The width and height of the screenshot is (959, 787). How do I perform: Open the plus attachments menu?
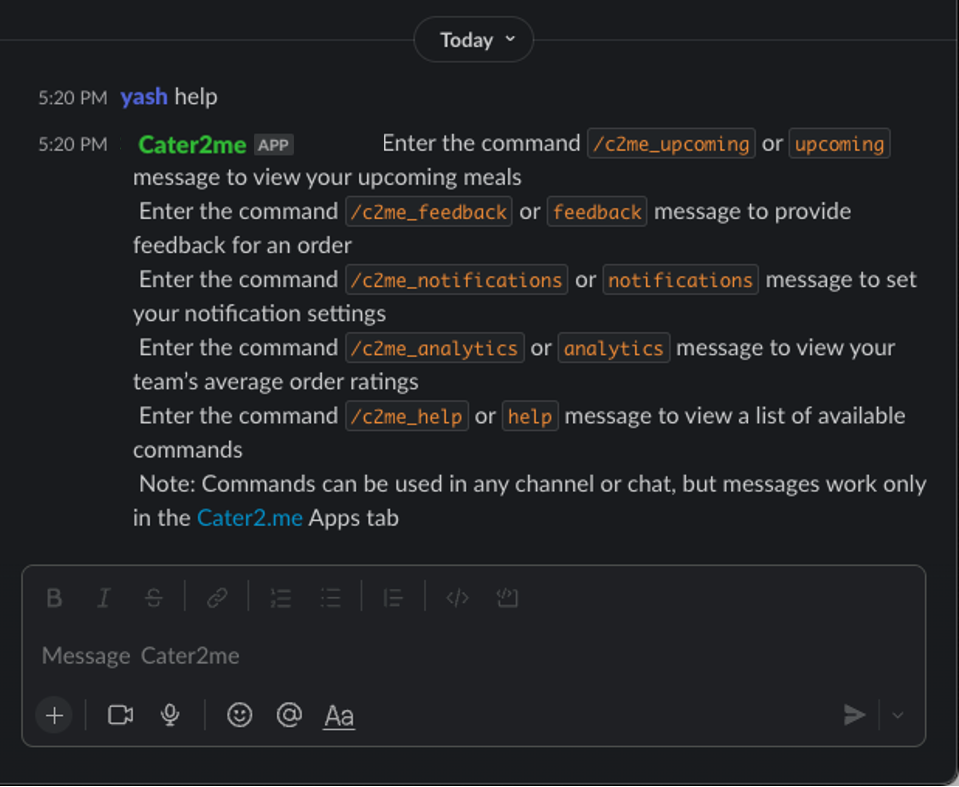[x=54, y=715]
